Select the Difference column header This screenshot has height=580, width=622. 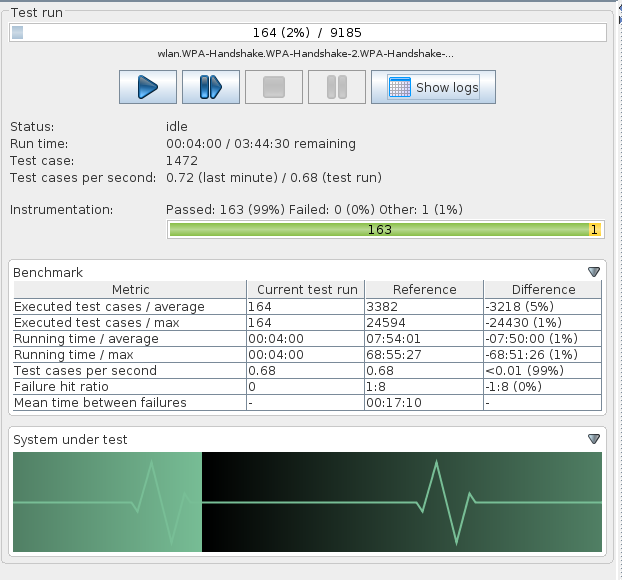[543, 290]
